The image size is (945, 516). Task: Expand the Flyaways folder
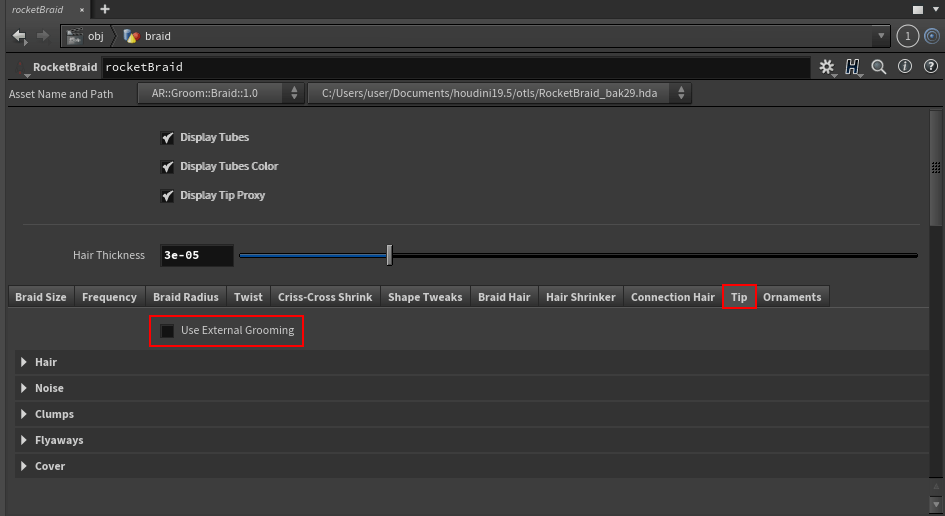(x=24, y=440)
